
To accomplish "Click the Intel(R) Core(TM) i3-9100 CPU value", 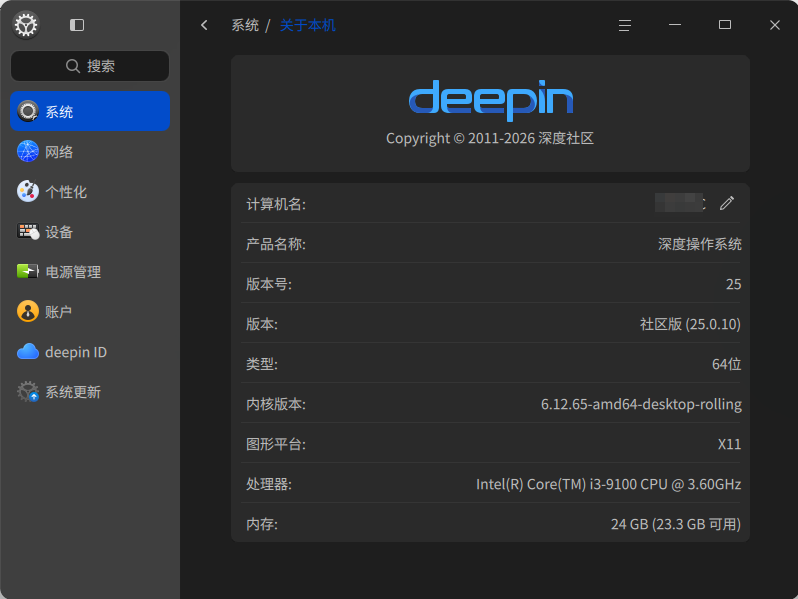I will tap(609, 484).
